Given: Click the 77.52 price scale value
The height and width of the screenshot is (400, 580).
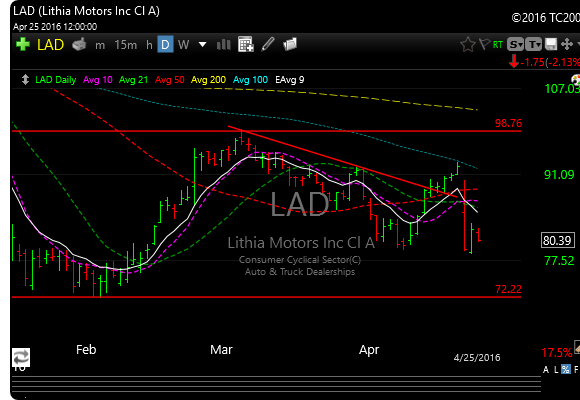Looking at the screenshot, I should (559, 260).
